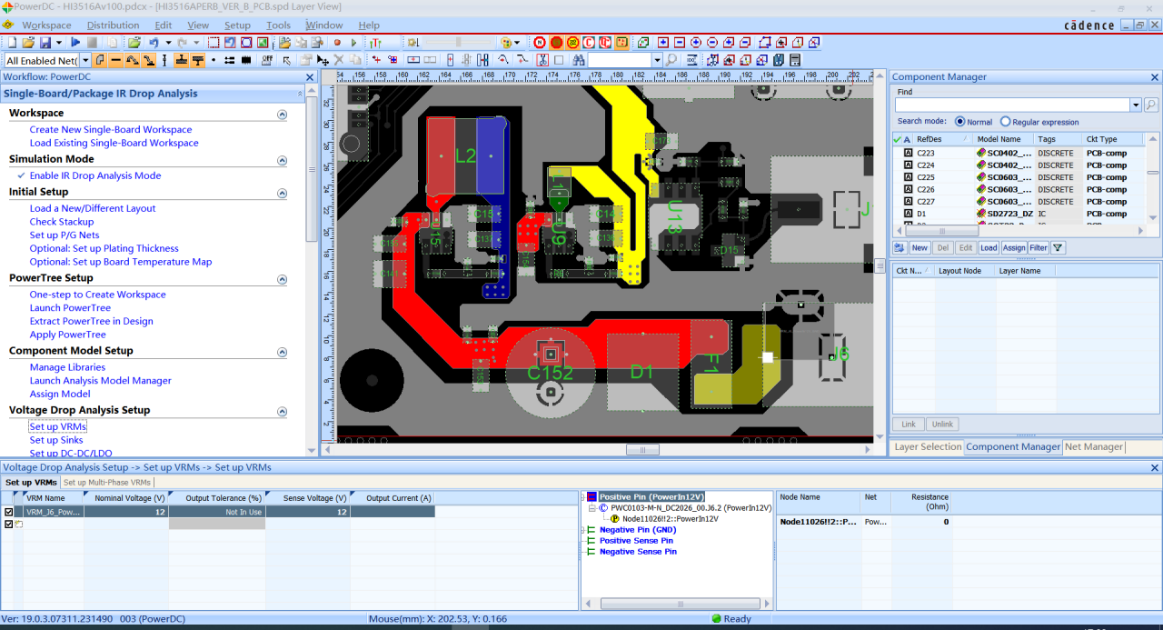Click the zoom-in square plus icon
The height and width of the screenshot is (630, 1164).
(663, 42)
